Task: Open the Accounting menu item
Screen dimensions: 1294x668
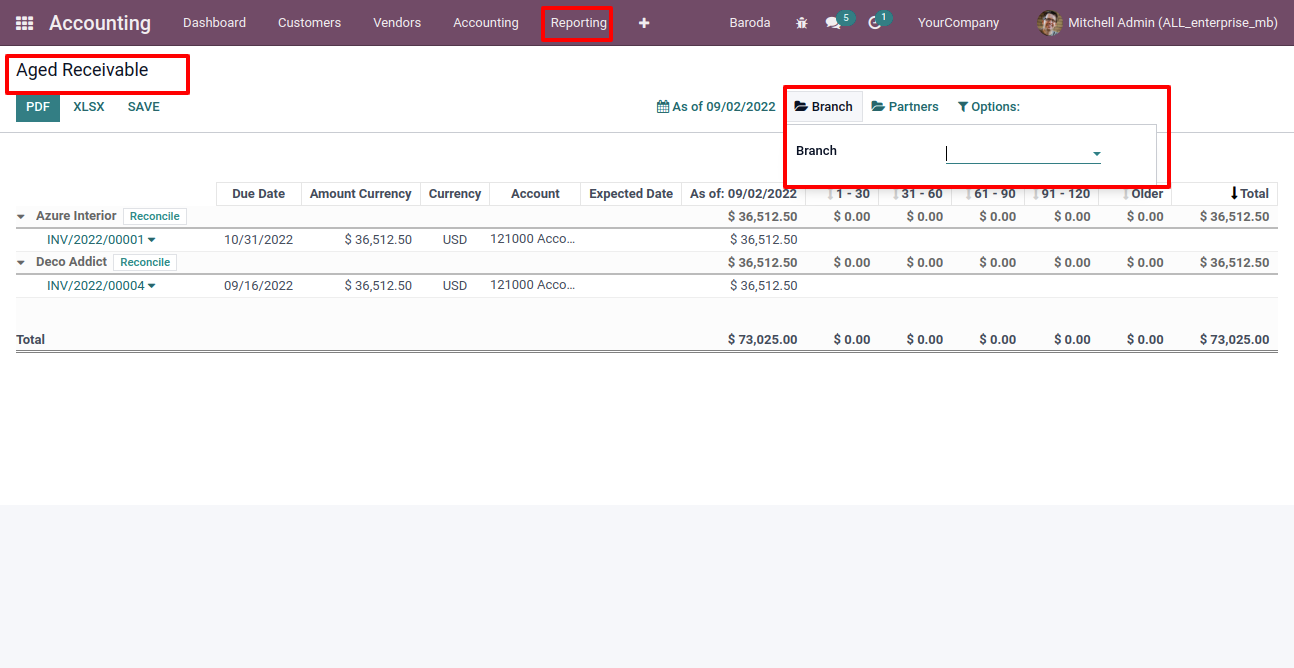Action: [486, 23]
